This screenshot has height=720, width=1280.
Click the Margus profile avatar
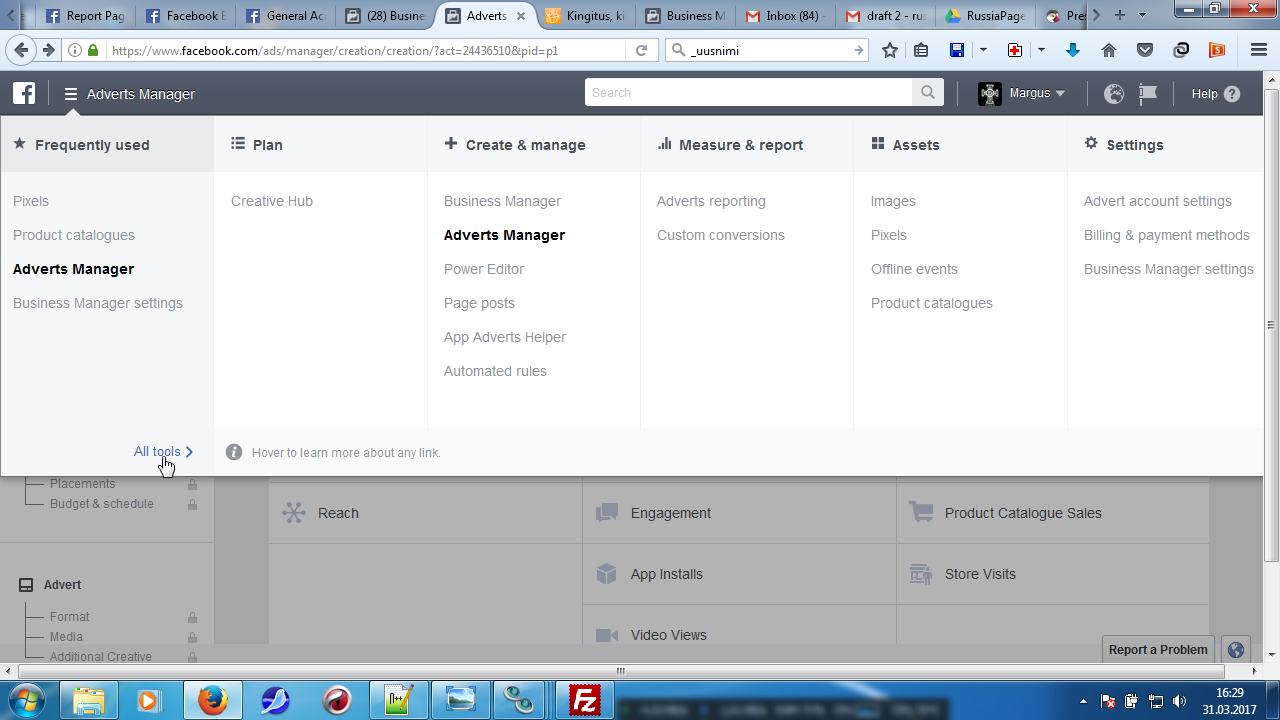coord(990,93)
